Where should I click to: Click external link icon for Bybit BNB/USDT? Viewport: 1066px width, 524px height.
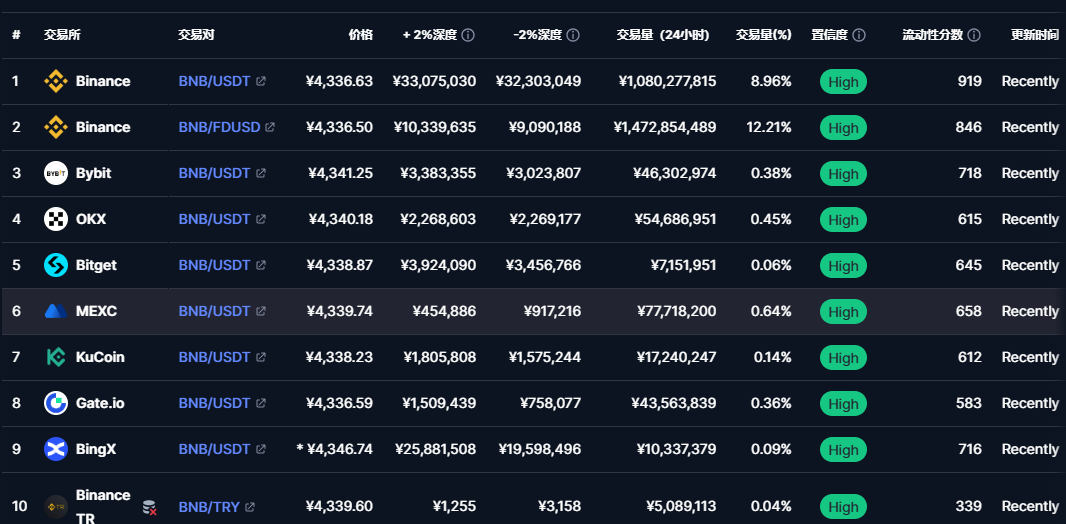260,173
